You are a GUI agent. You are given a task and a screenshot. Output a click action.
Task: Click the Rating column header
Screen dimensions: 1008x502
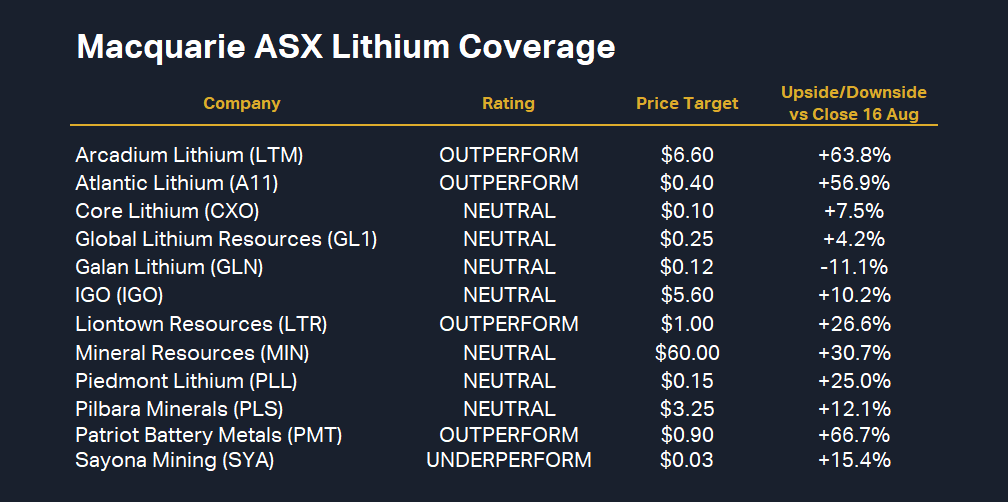[x=508, y=103]
